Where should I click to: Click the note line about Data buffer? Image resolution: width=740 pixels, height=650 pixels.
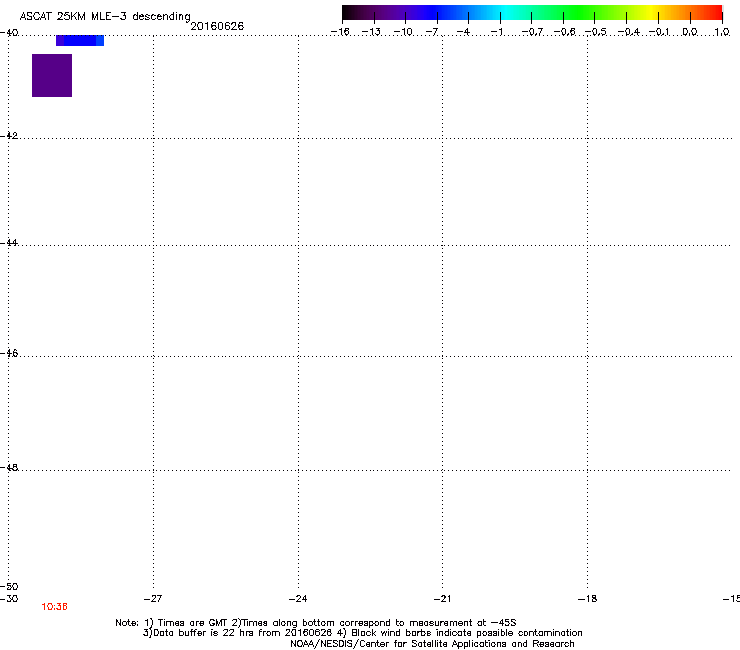point(362,633)
